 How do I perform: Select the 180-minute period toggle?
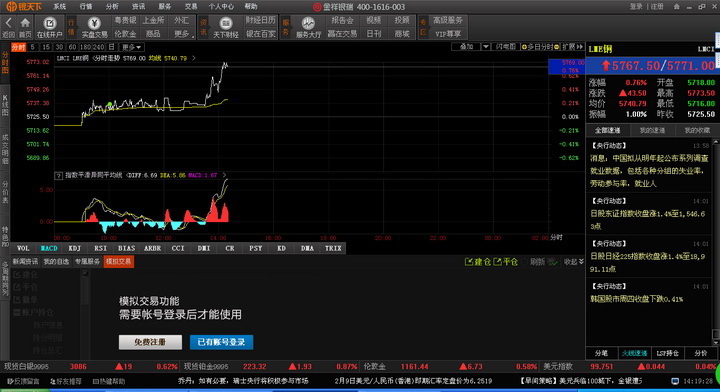click(x=85, y=47)
